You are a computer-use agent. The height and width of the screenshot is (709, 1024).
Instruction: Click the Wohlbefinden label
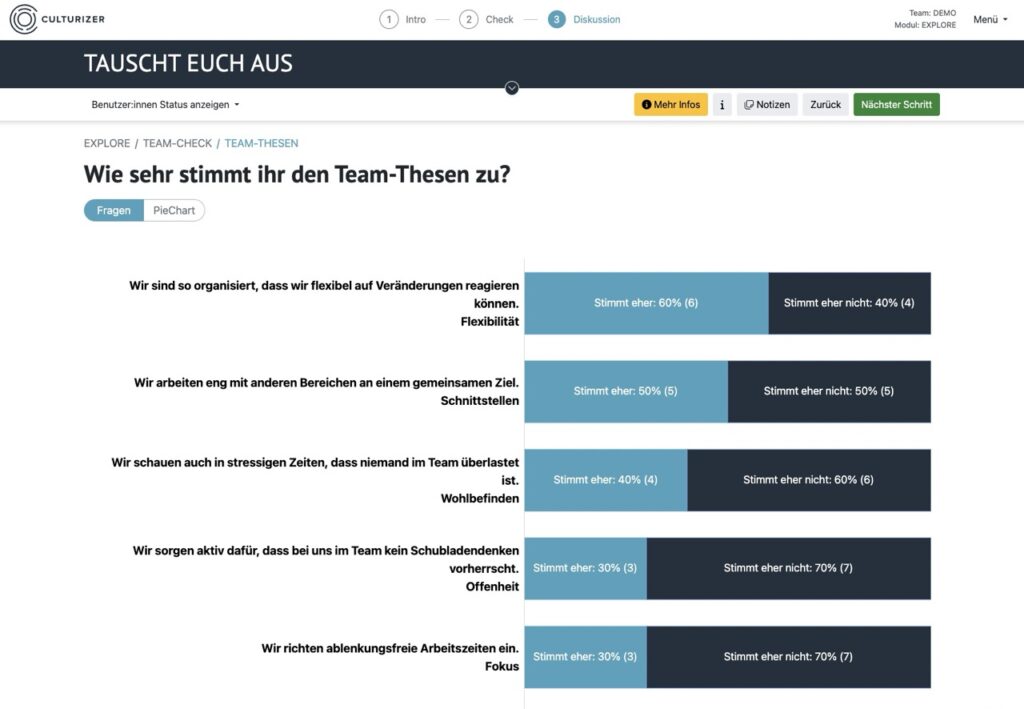tap(480, 498)
